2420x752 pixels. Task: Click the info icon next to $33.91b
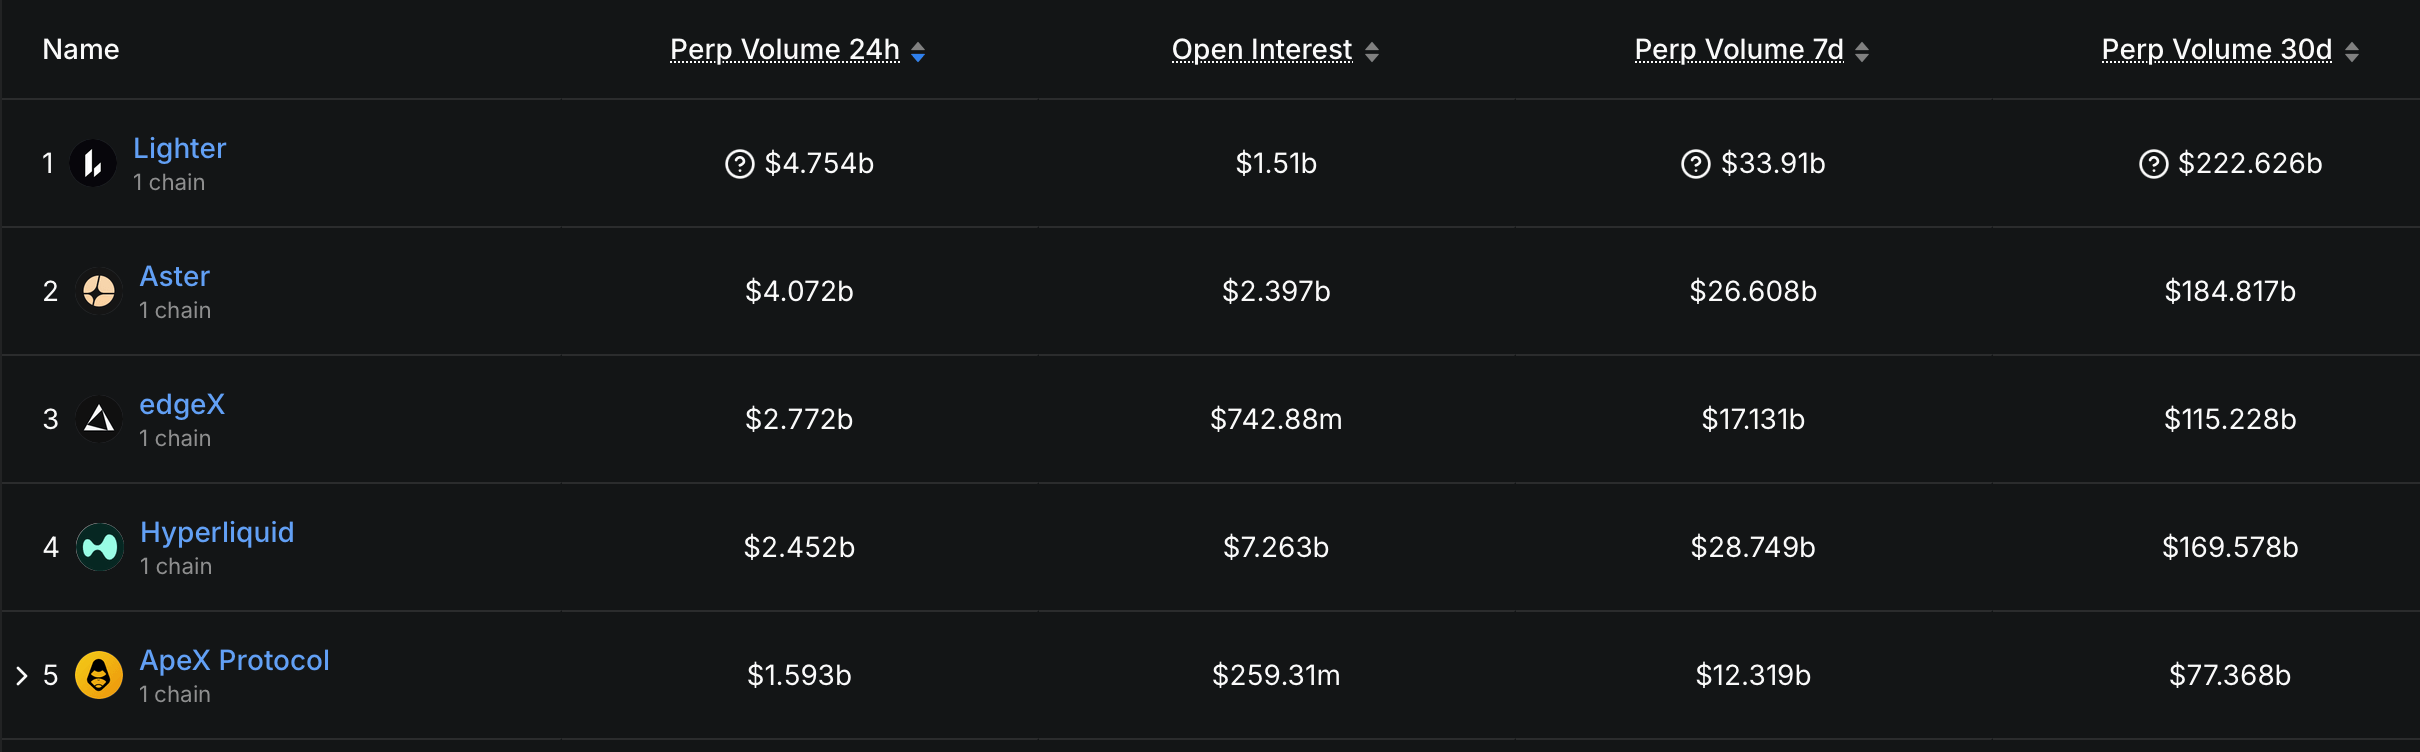coord(1695,164)
